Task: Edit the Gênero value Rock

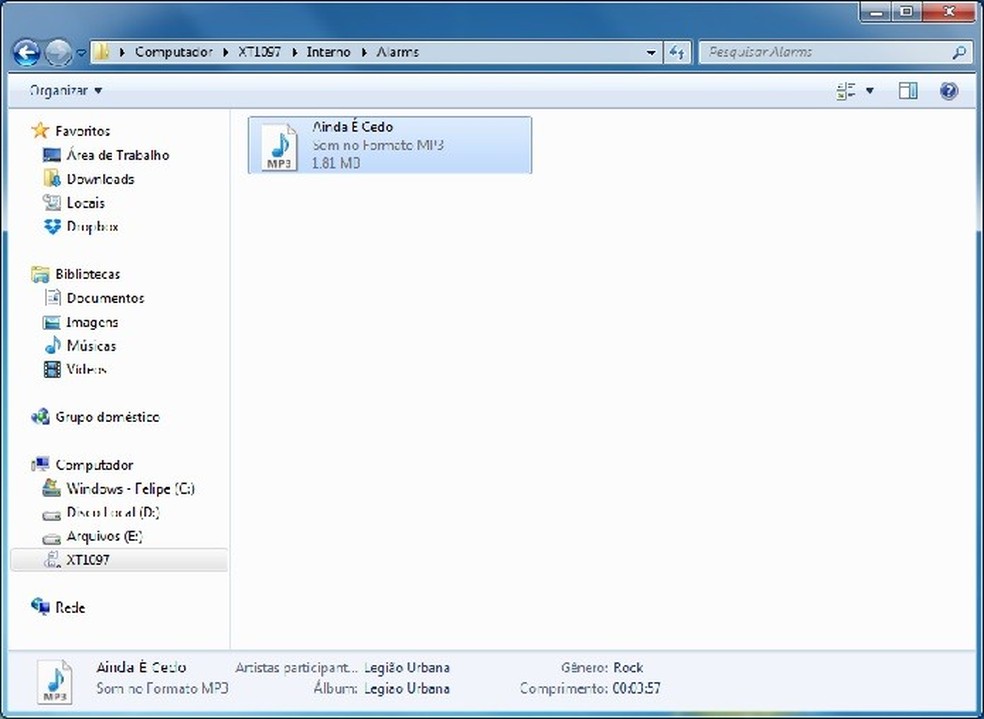Action: [628, 668]
